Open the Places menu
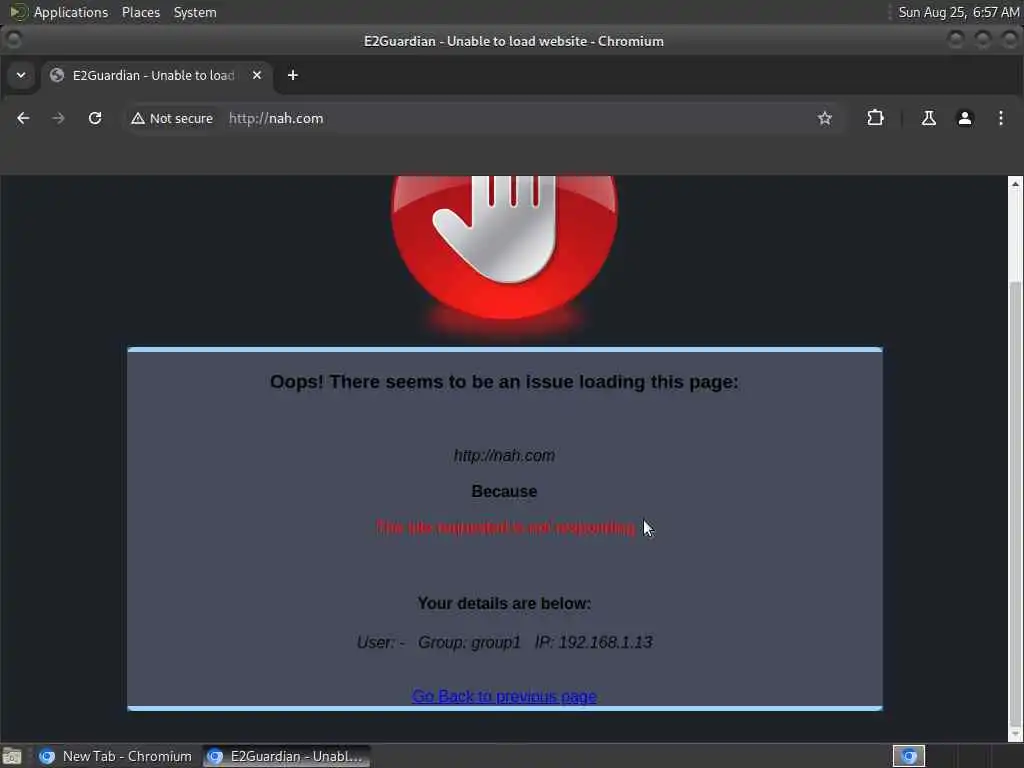 point(141,12)
